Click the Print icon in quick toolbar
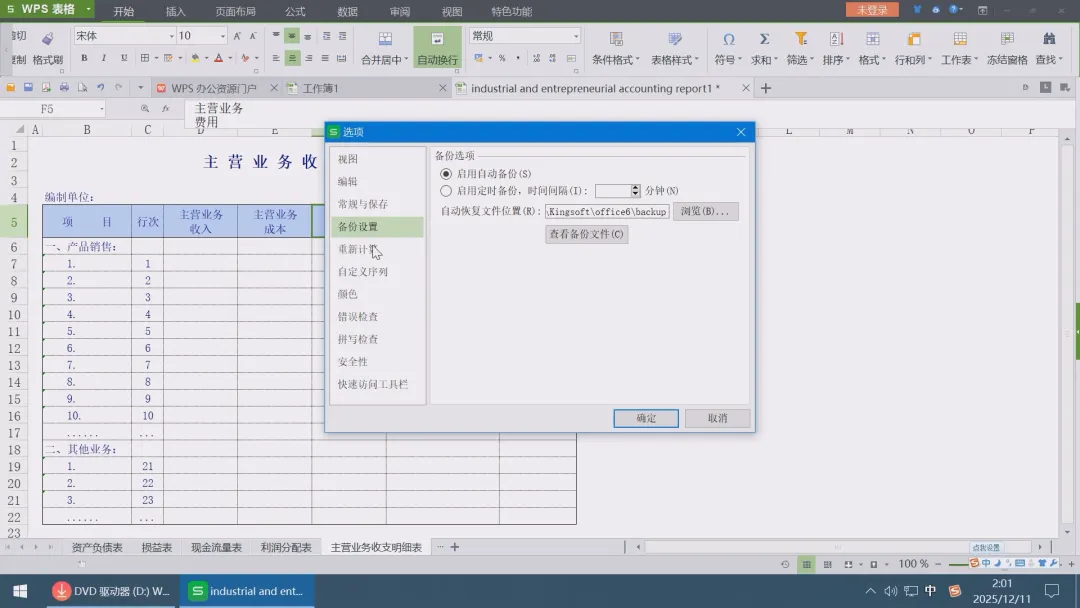 click(64, 87)
